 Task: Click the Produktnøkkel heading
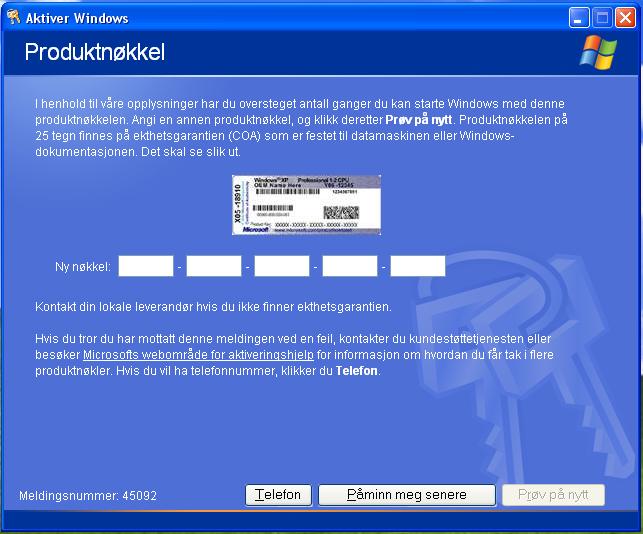point(95,52)
